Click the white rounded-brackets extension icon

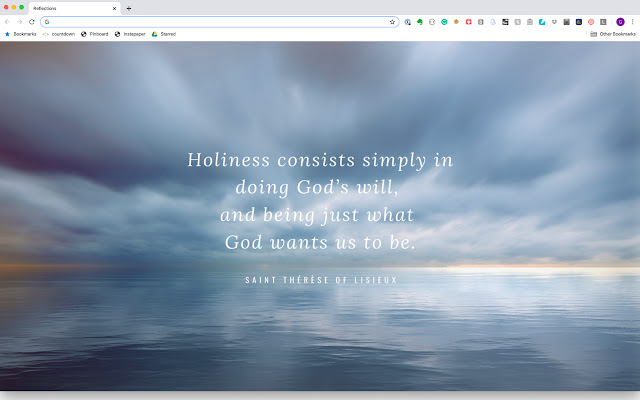(x=432, y=22)
